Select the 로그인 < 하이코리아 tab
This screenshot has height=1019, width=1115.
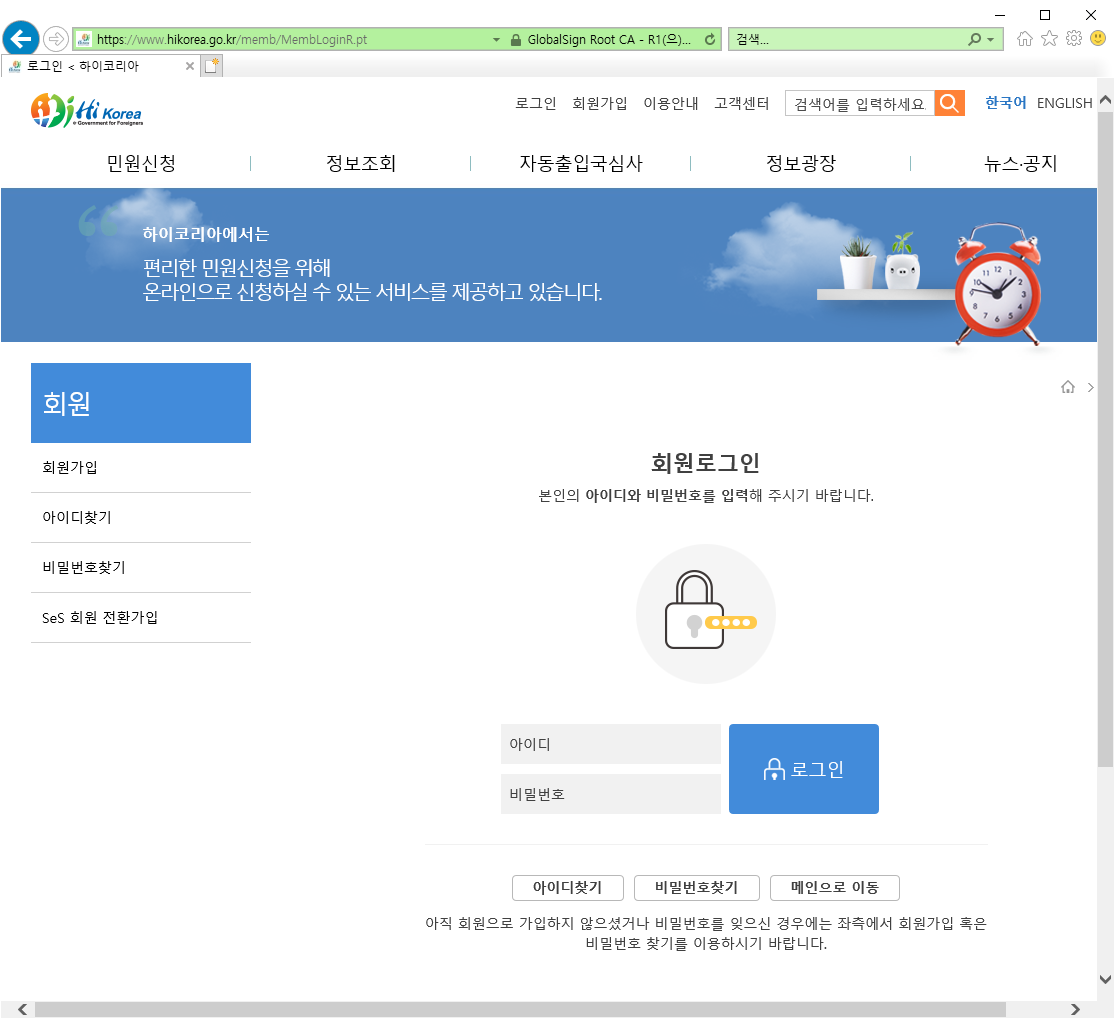(x=100, y=66)
